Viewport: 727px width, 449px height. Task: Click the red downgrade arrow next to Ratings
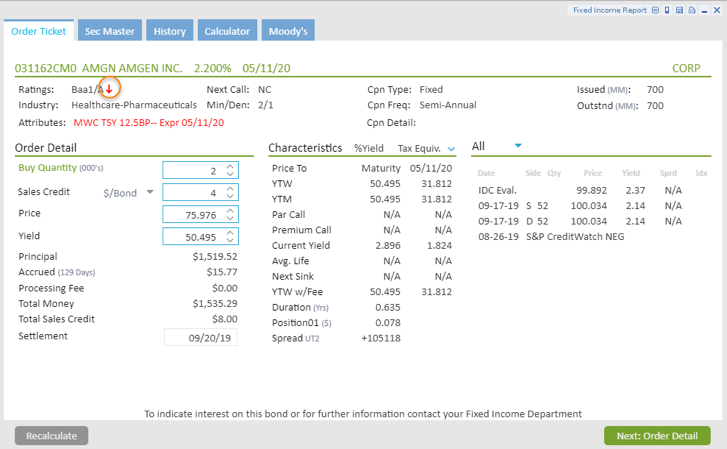click(109, 89)
